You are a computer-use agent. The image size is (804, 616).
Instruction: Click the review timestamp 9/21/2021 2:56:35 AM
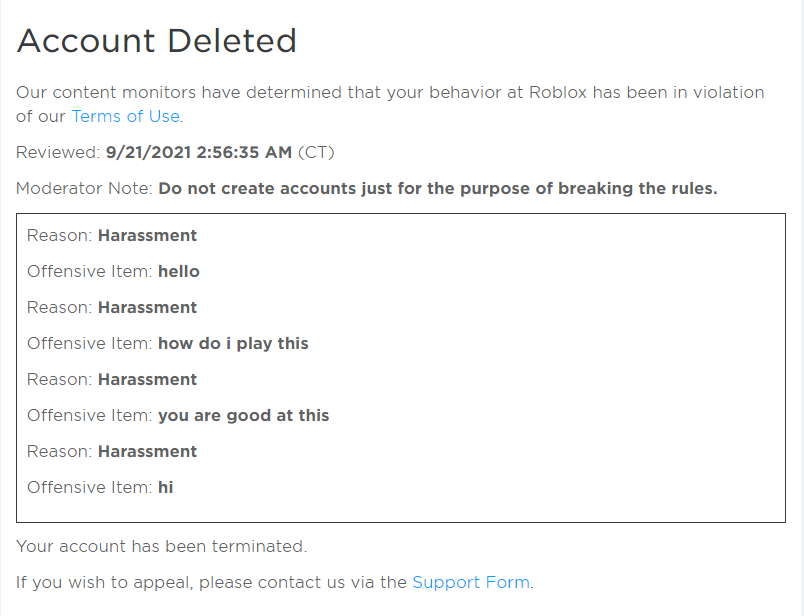(199, 152)
